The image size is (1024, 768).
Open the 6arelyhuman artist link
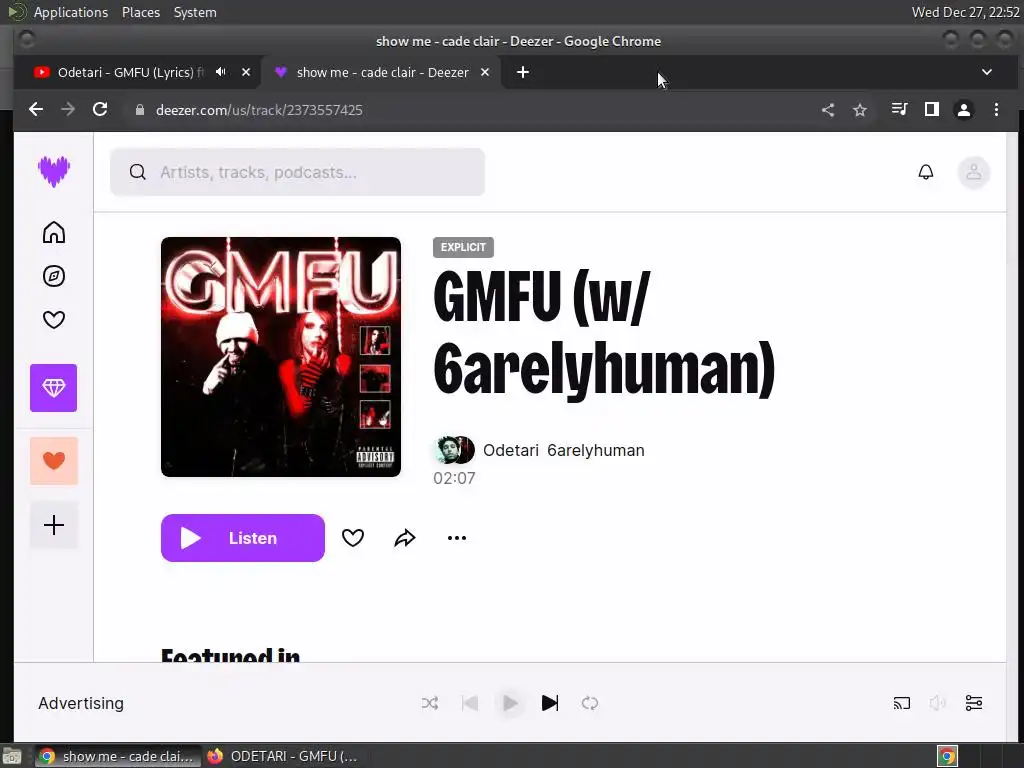pos(596,450)
